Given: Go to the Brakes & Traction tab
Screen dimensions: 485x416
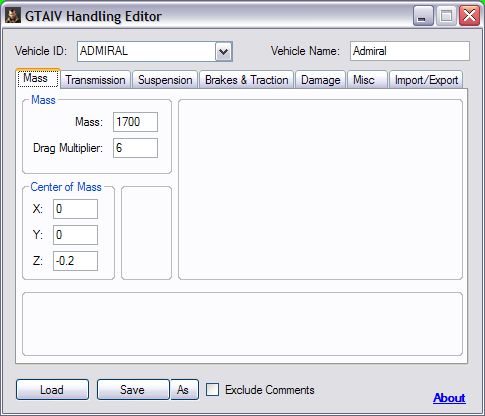Looking at the screenshot, I should pyautogui.click(x=246, y=80).
